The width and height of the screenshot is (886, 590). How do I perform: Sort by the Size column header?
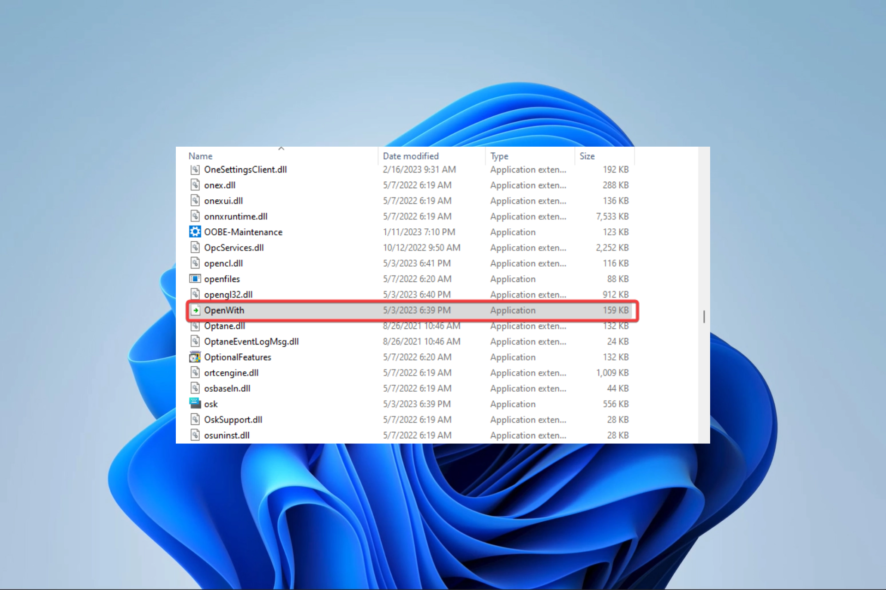[587, 156]
